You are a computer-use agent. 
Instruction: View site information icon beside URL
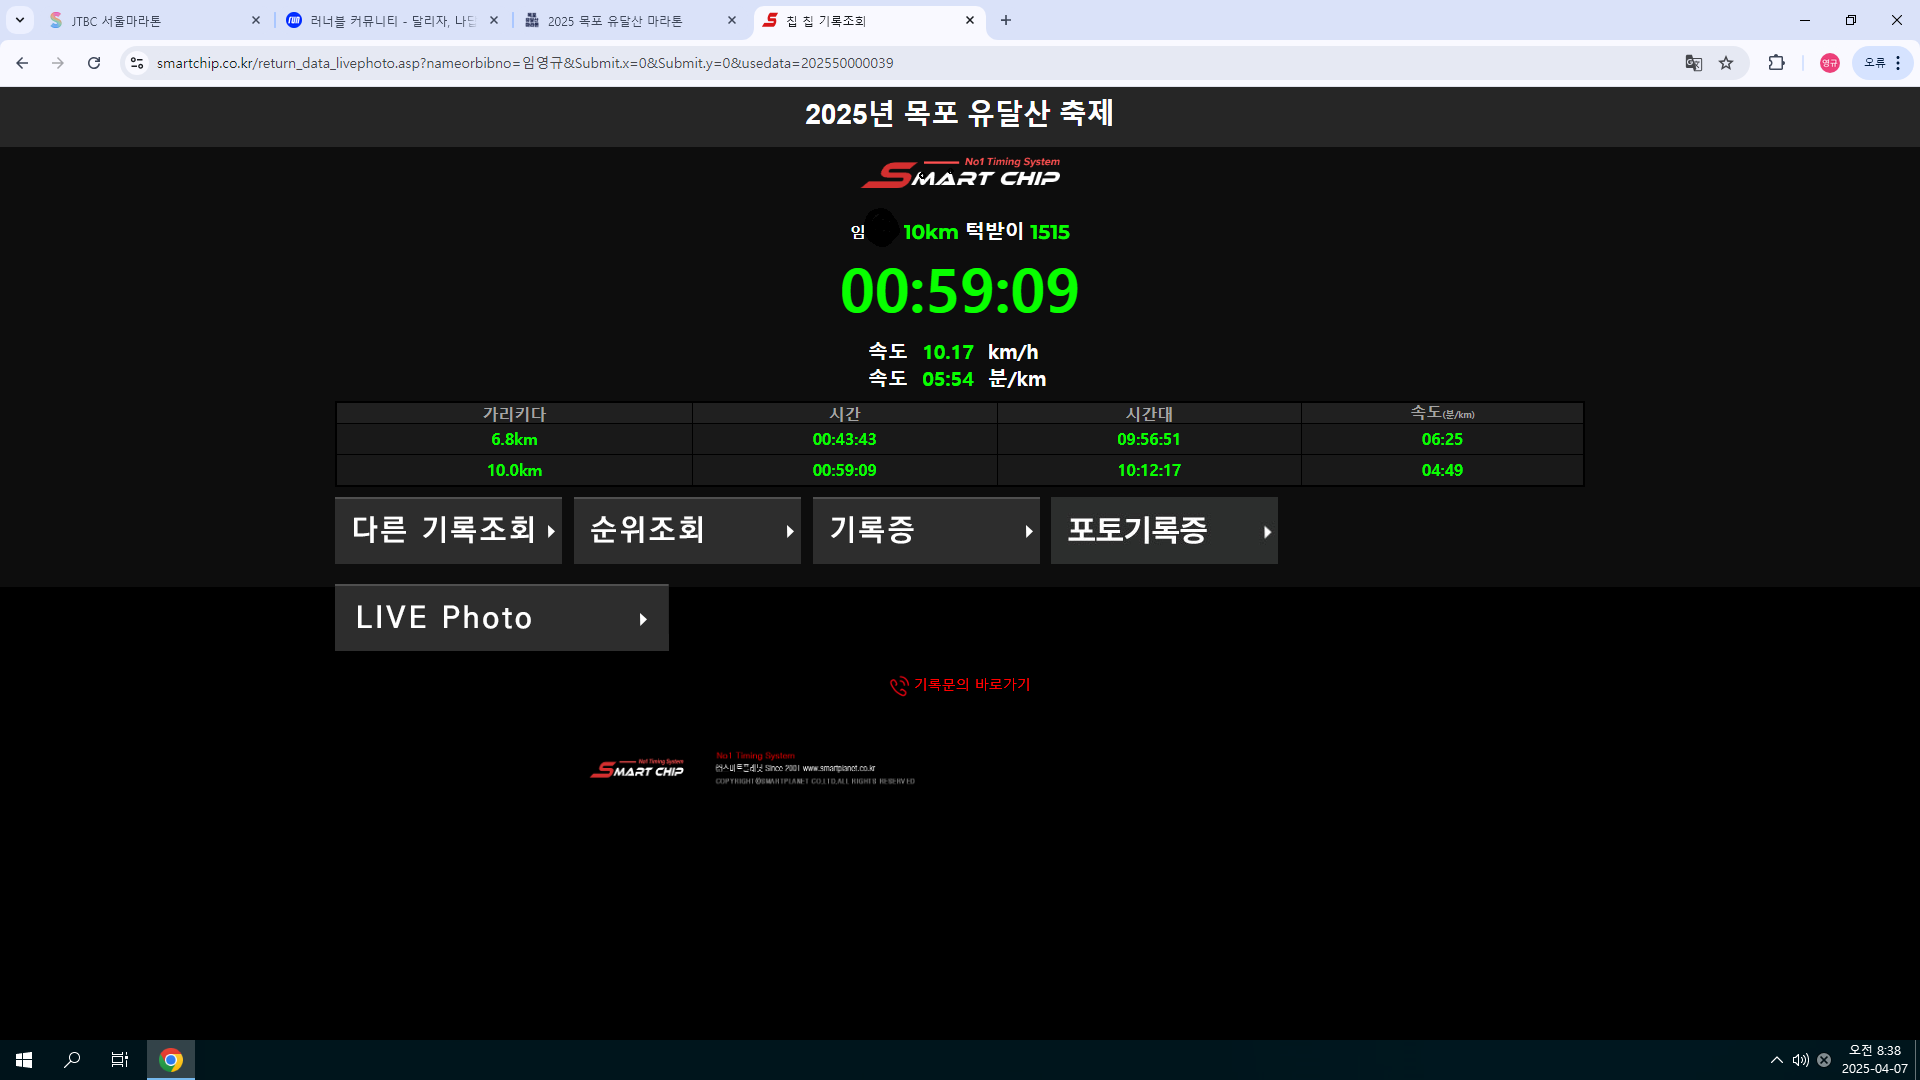click(x=137, y=63)
